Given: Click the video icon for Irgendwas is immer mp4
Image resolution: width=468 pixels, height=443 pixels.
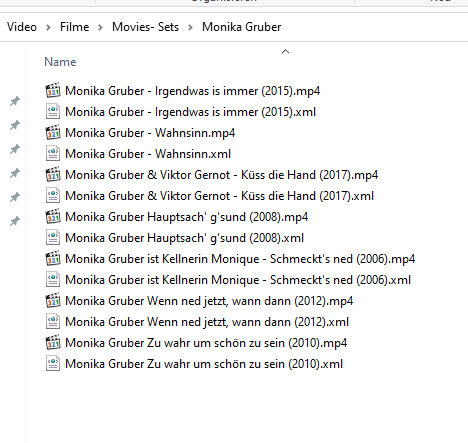Looking at the screenshot, I should [53, 90].
